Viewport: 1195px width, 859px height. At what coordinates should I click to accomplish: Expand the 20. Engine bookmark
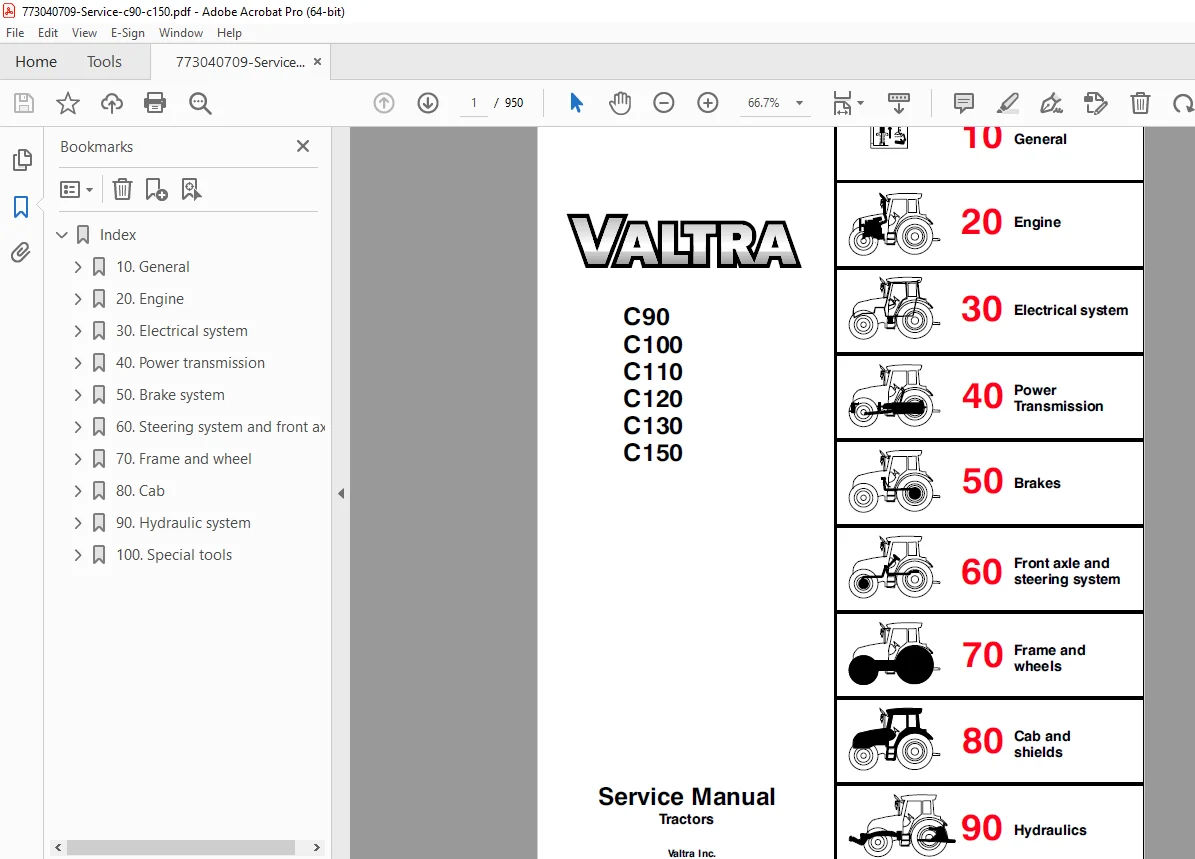click(78, 299)
